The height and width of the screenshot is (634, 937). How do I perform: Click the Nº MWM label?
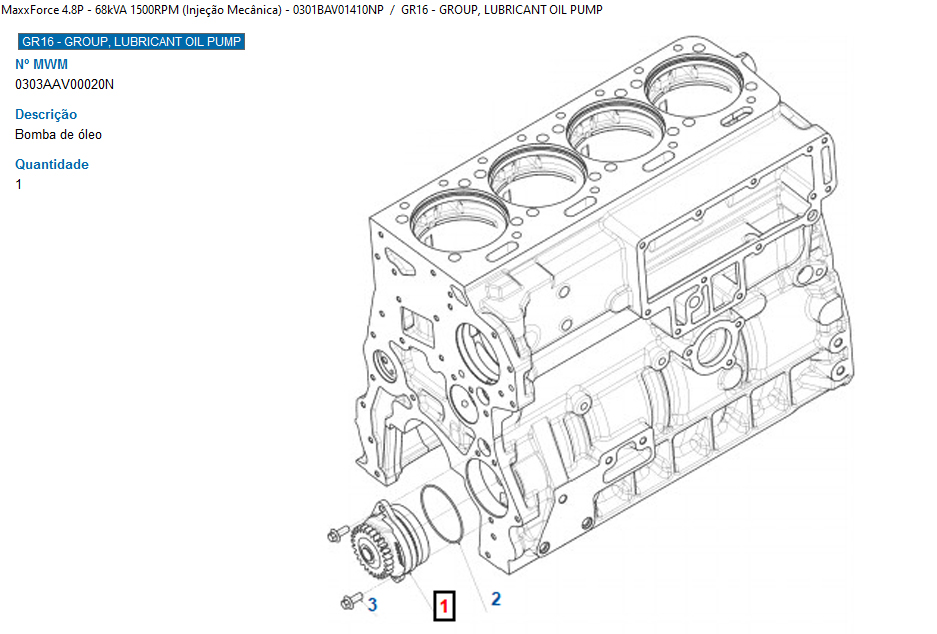41,65
